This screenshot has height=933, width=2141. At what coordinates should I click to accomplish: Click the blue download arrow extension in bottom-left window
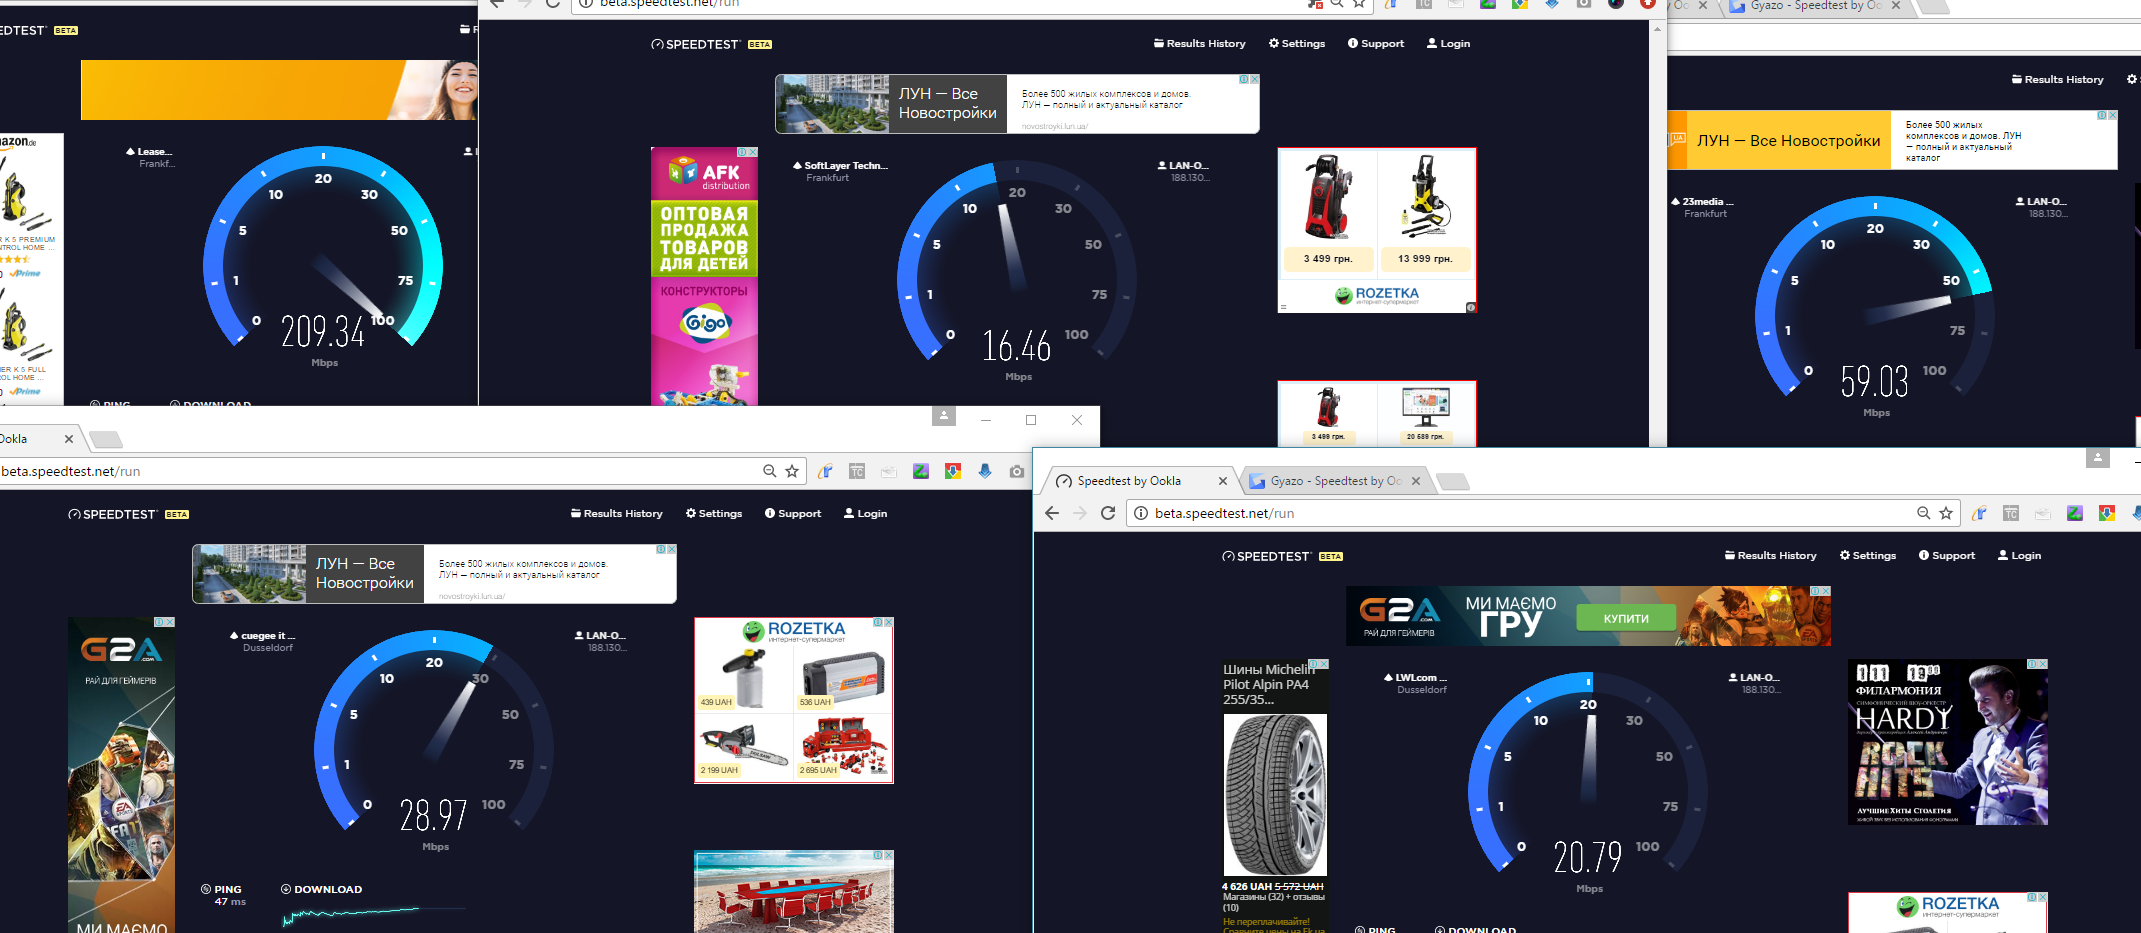pyautogui.click(x=985, y=471)
